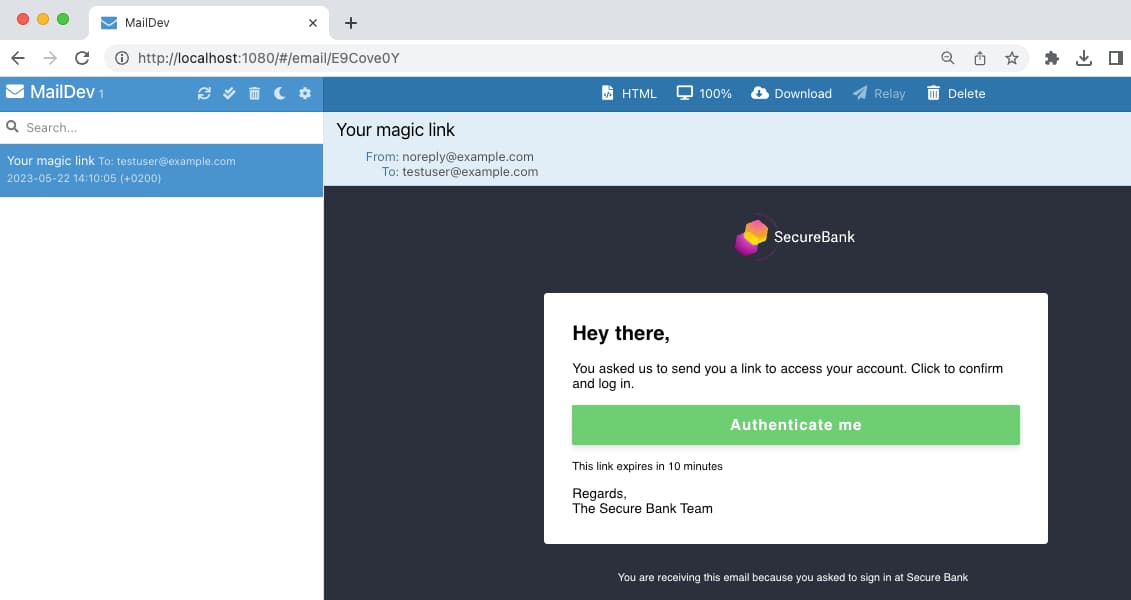Click the trash icon to clear all emails
1131x600 pixels.
[x=254, y=92]
